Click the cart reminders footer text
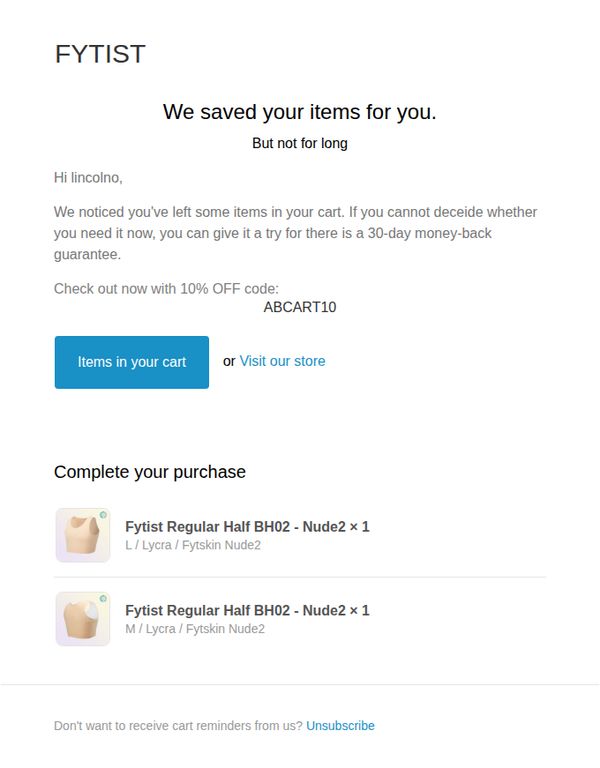Image resolution: width=600 pixels, height=768 pixels. coord(178,725)
